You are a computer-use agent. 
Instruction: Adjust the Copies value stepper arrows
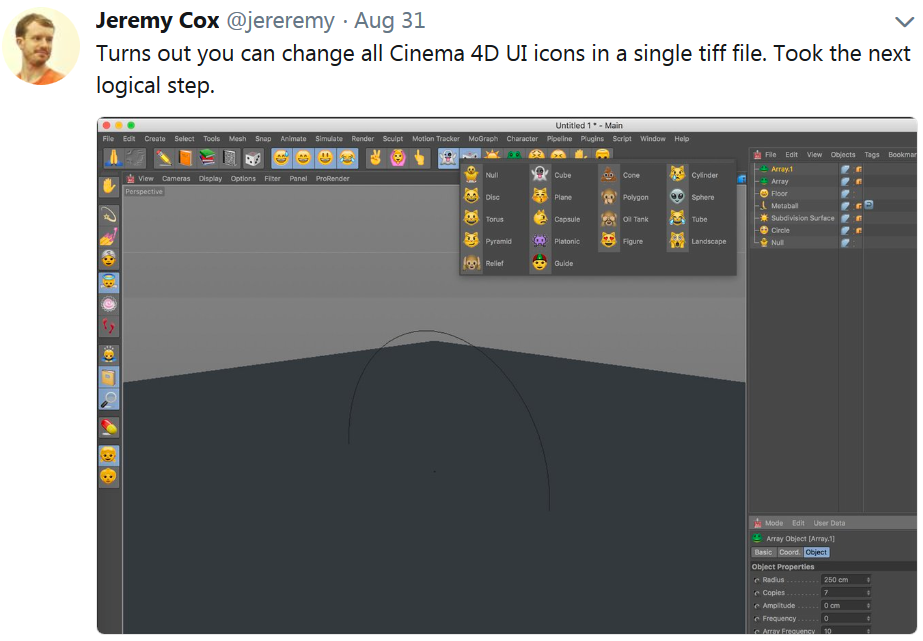[868, 593]
